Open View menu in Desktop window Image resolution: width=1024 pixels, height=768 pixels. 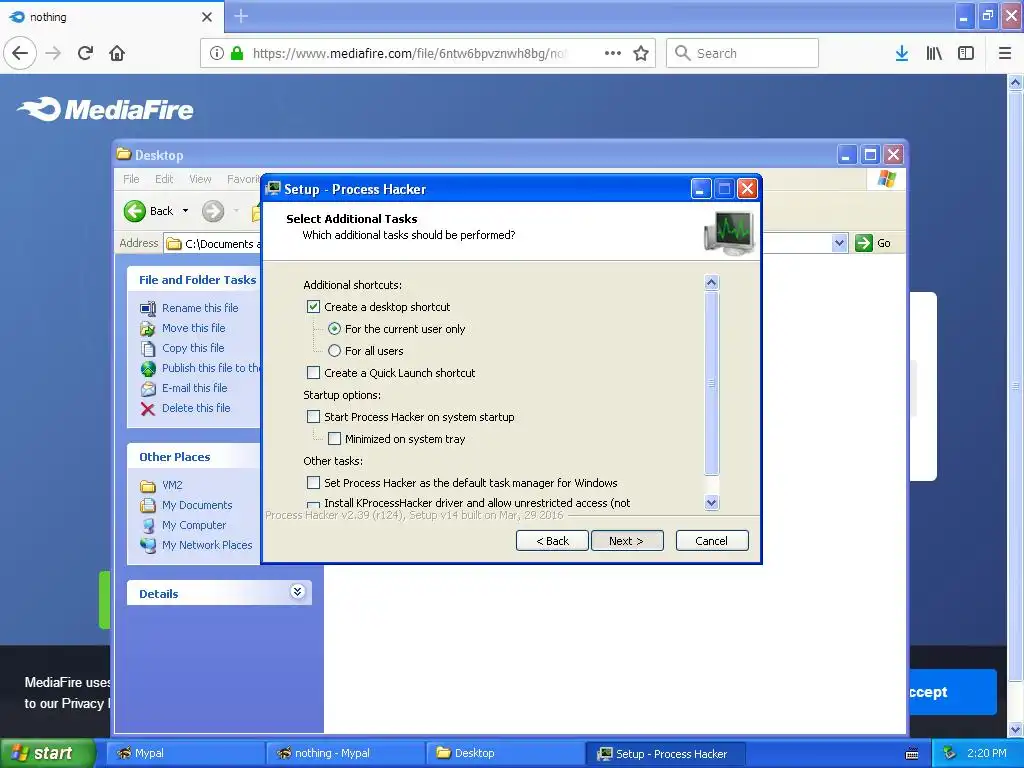200,179
